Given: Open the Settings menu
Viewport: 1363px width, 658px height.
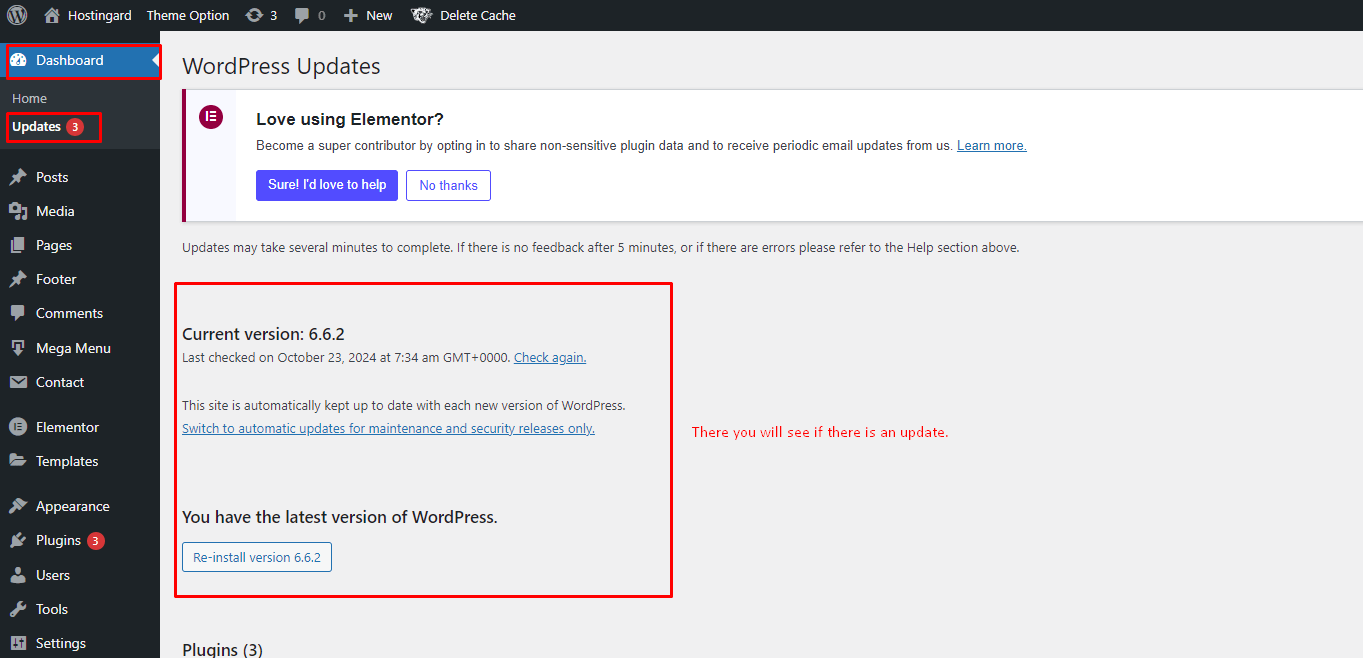Looking at the screenshot, I should pos(61,643).
